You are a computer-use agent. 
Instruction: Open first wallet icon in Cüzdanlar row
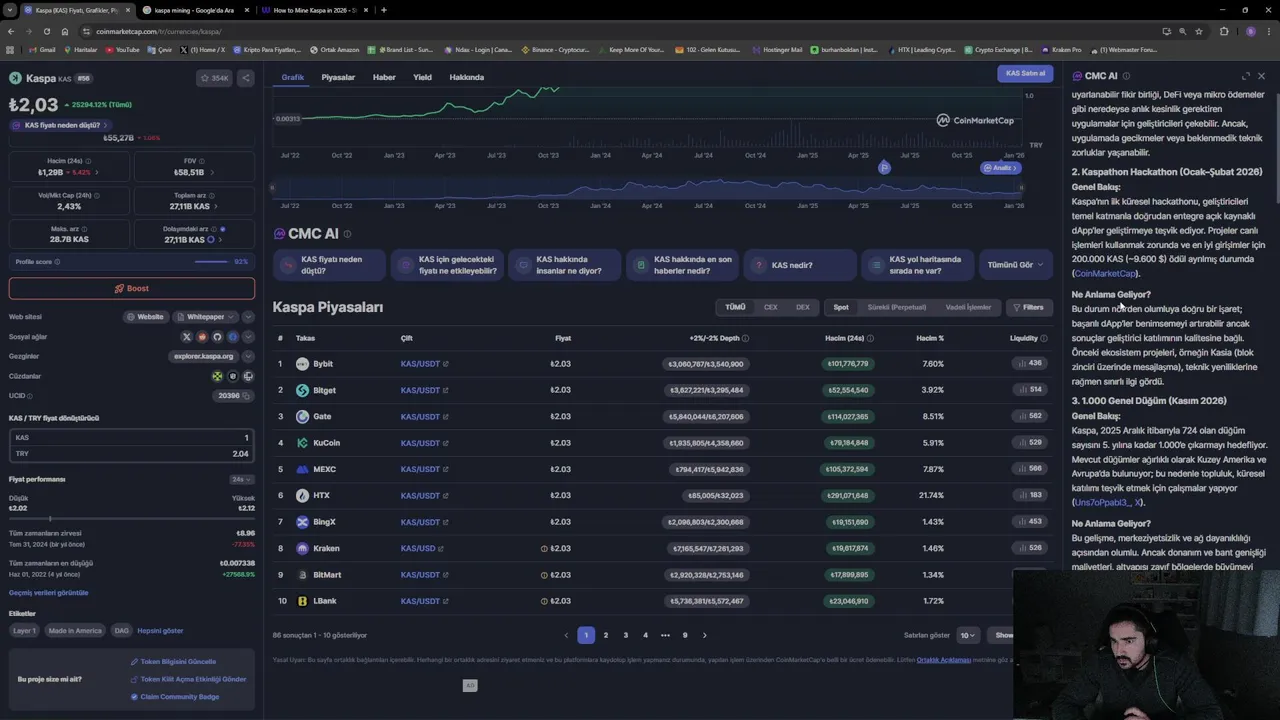(x=217, y=376)
